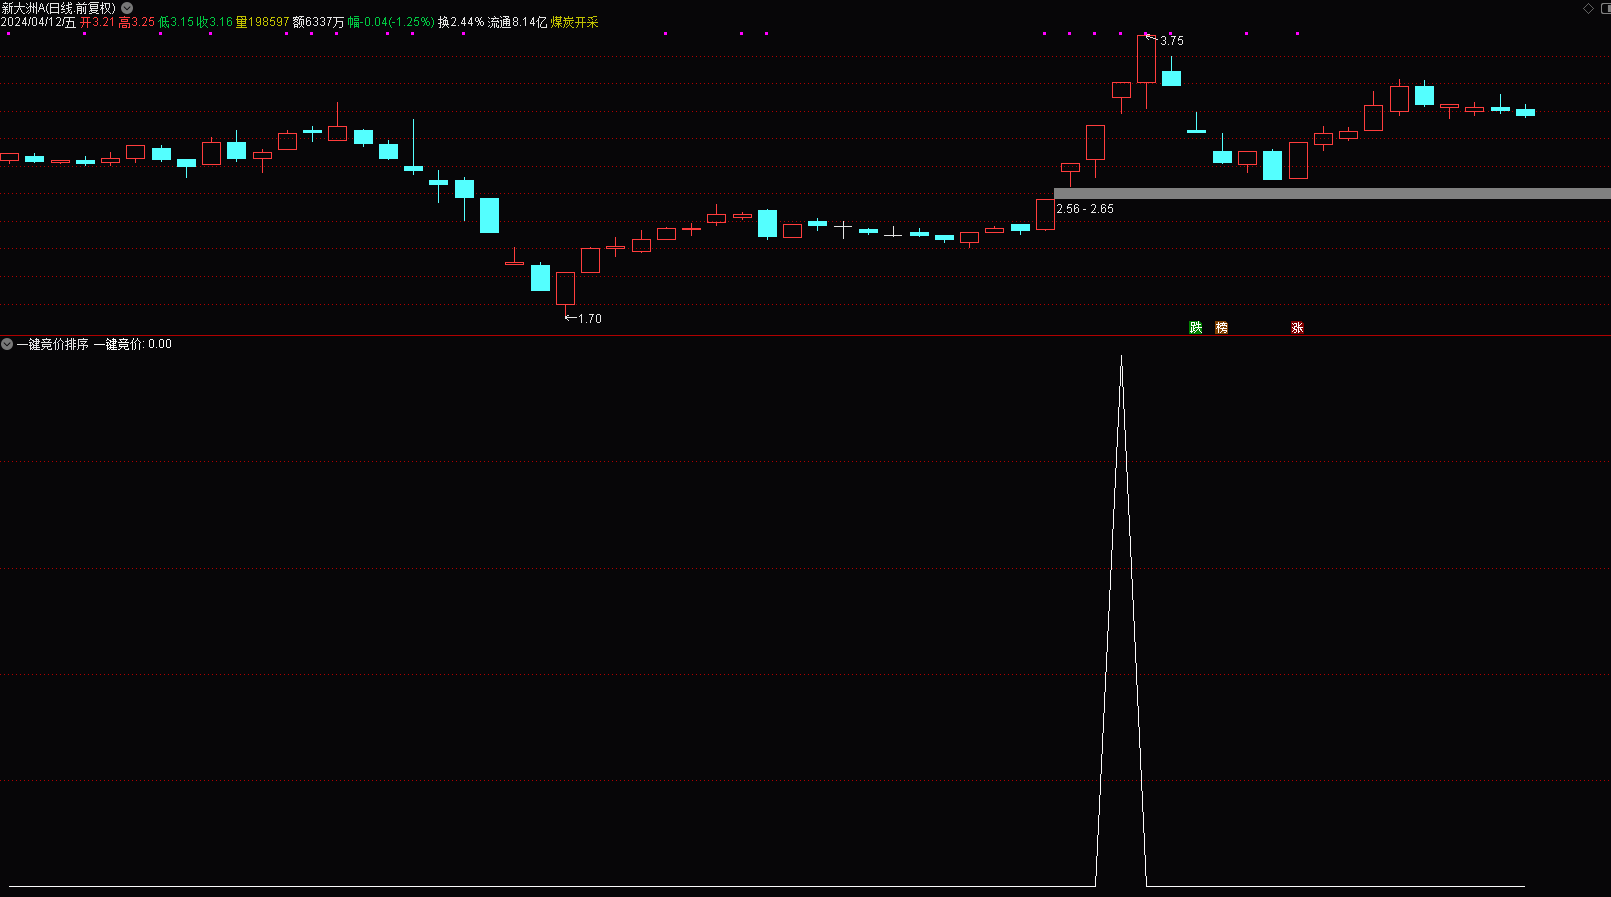Screen dimensions: 1611x897
Task: Click the 一键竞价排序 indicator name
Action: click(53, 344)
